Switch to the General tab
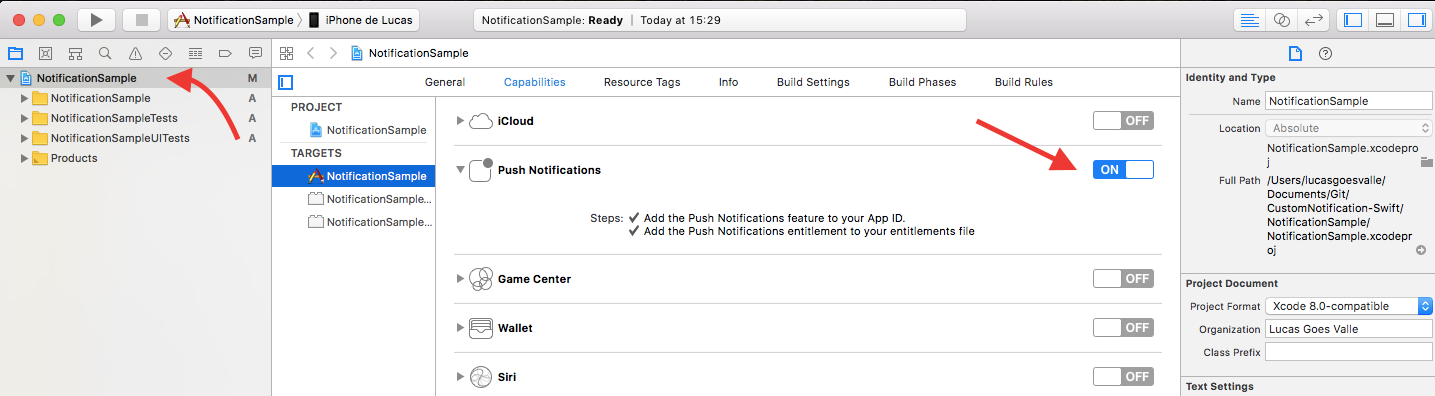 445,82
